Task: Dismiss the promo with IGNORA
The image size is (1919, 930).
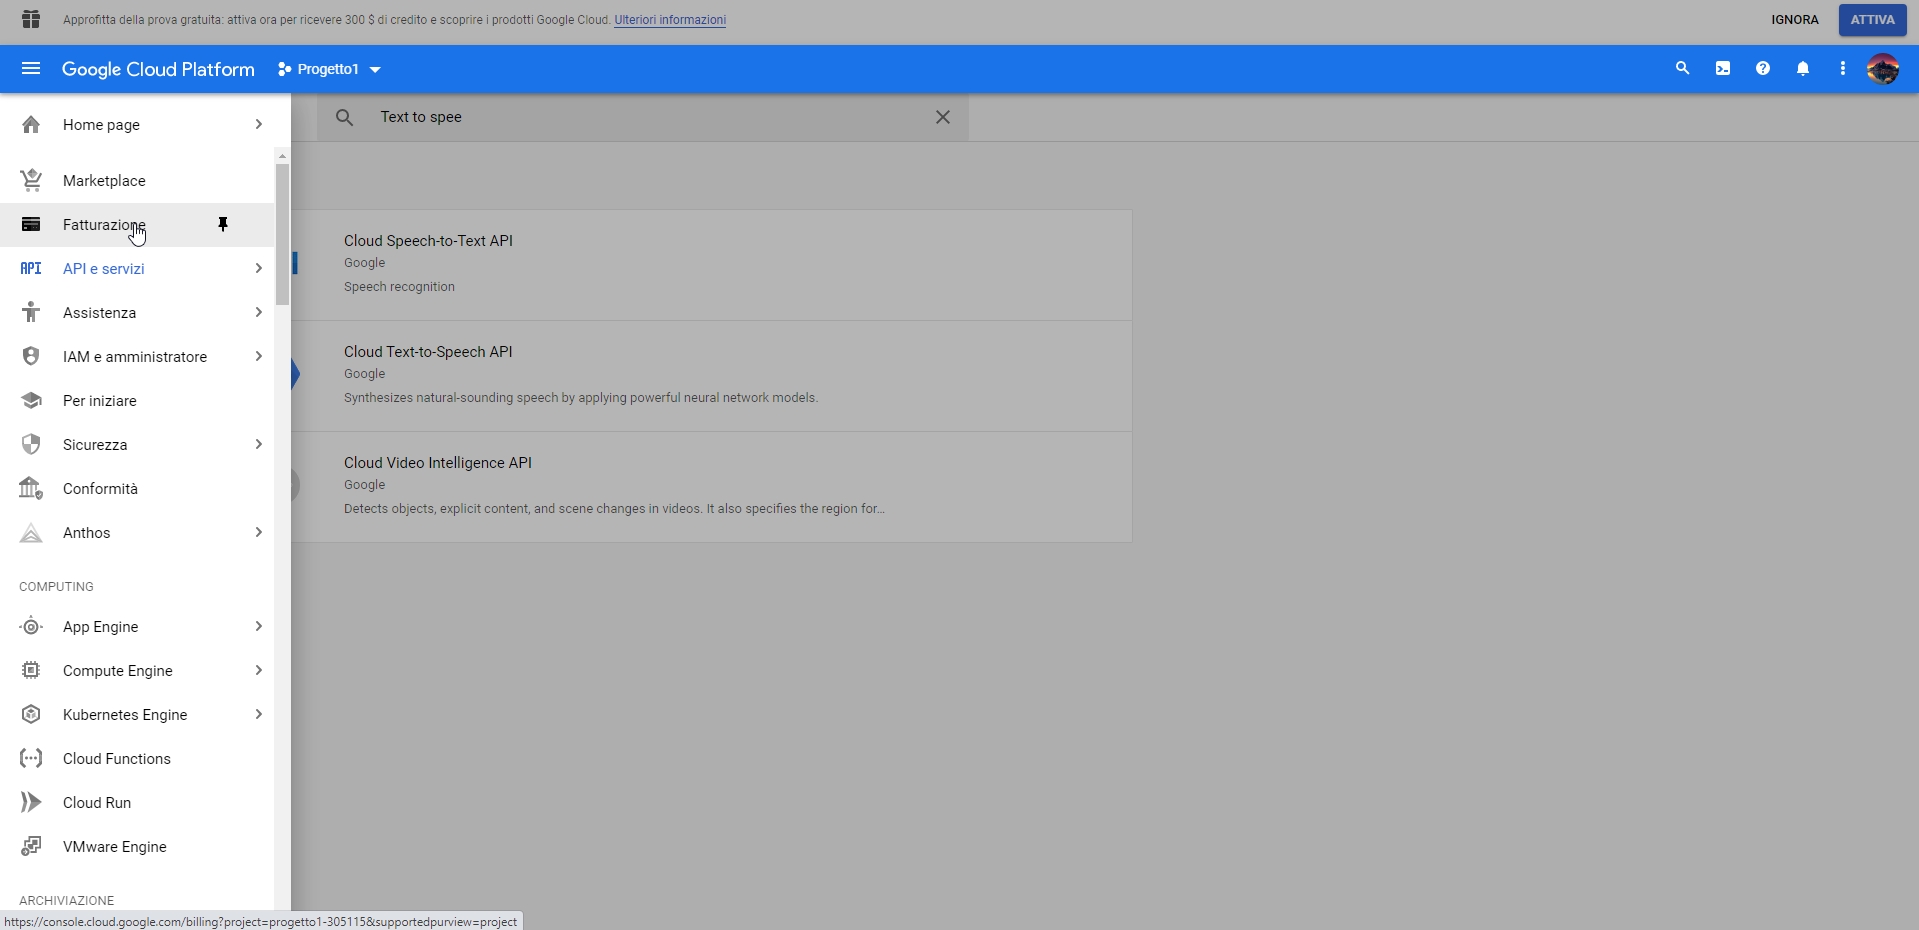Action: tap(1795, 20)
